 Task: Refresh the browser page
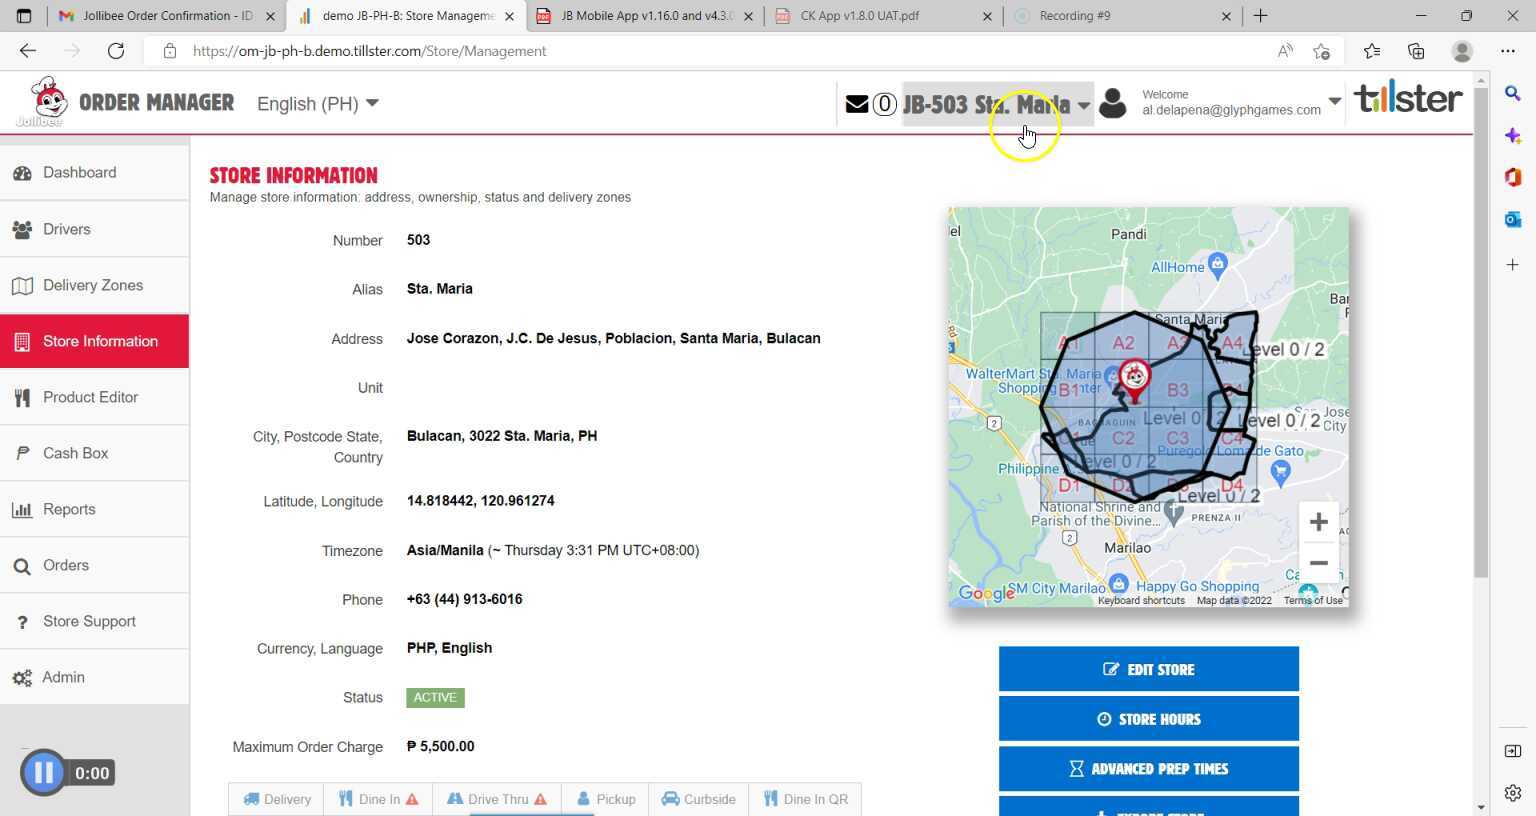116,51
